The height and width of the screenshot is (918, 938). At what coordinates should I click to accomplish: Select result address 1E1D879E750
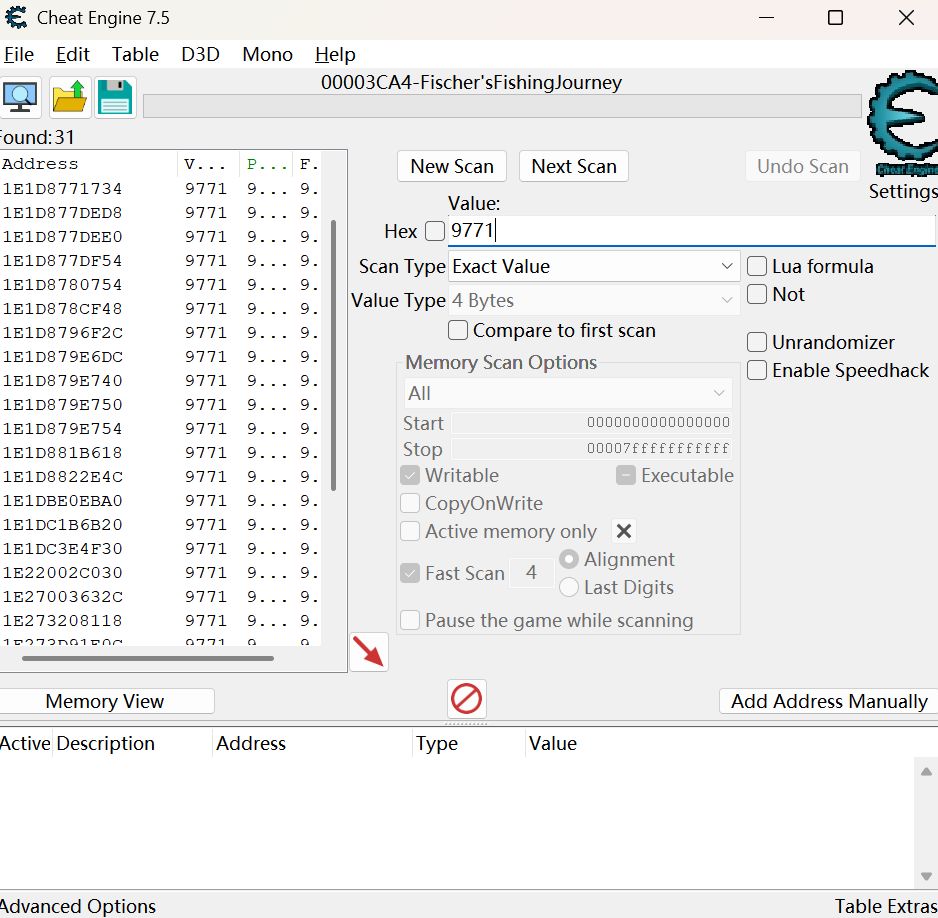point(161,405)
